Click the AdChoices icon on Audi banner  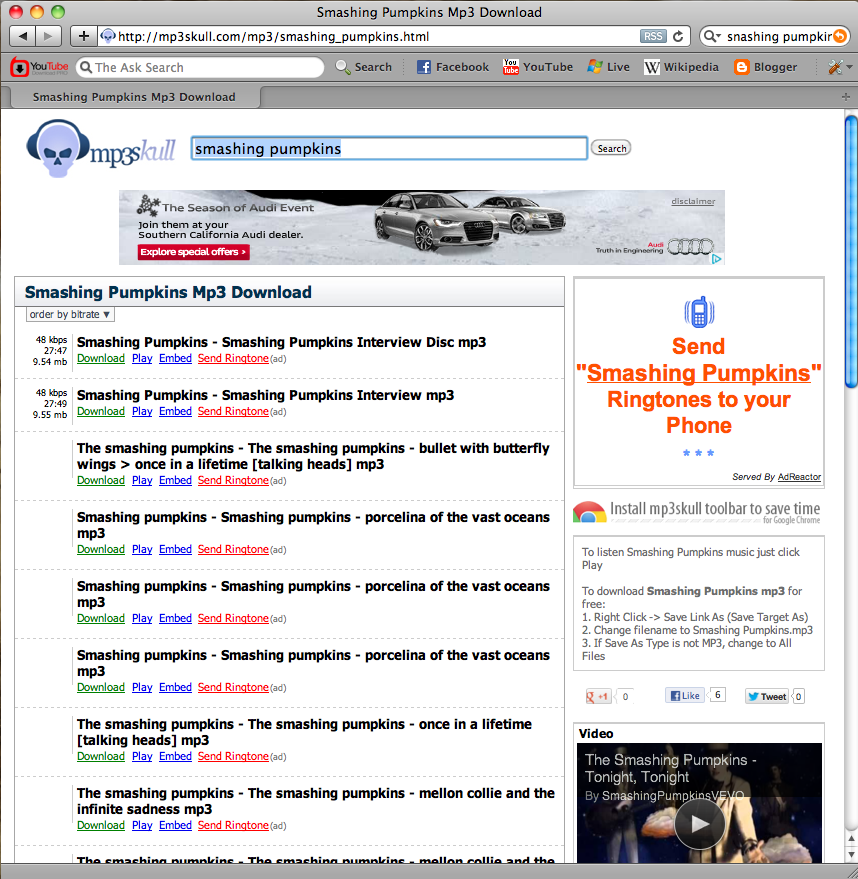[x=716, y=258]
